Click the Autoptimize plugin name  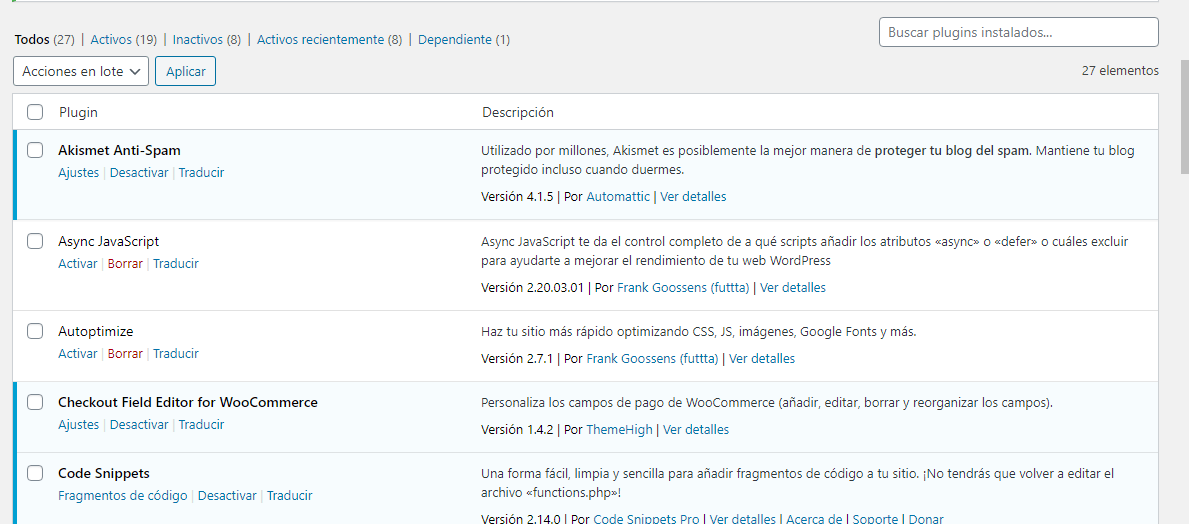96,331
